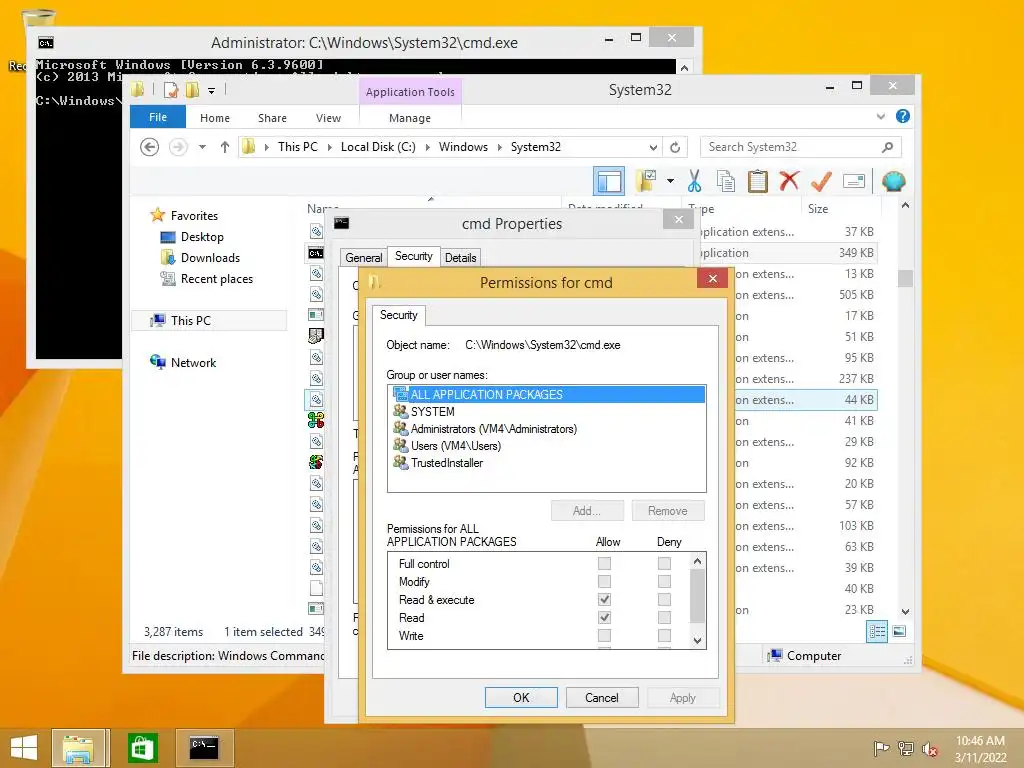This screenshot has width=1024, height=768.
Task: Click the Email toolbar icon
Action: pos(854,181)
